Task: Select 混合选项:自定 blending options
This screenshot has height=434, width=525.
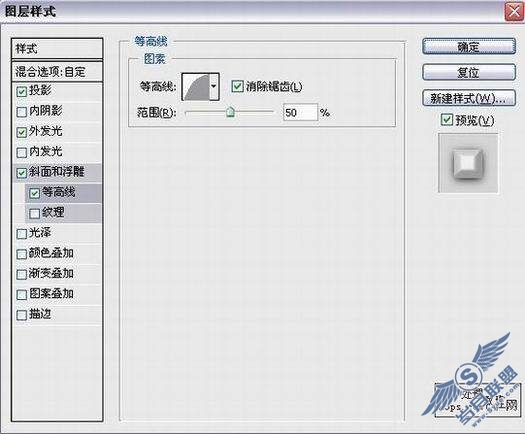Action: [x=57, y=71]
